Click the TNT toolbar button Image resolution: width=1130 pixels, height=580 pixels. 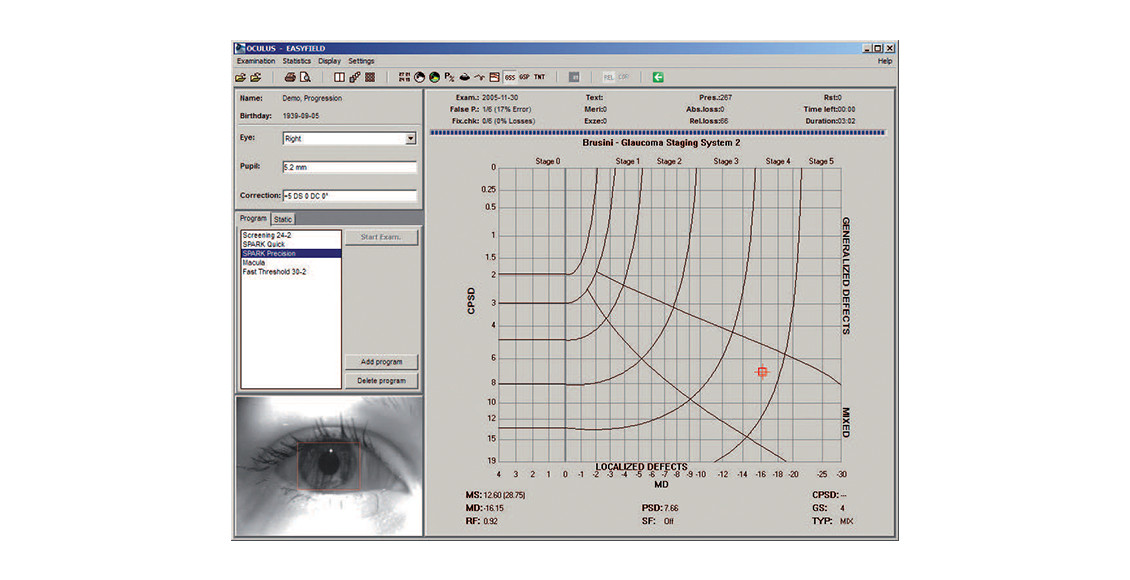coord(540,77)
